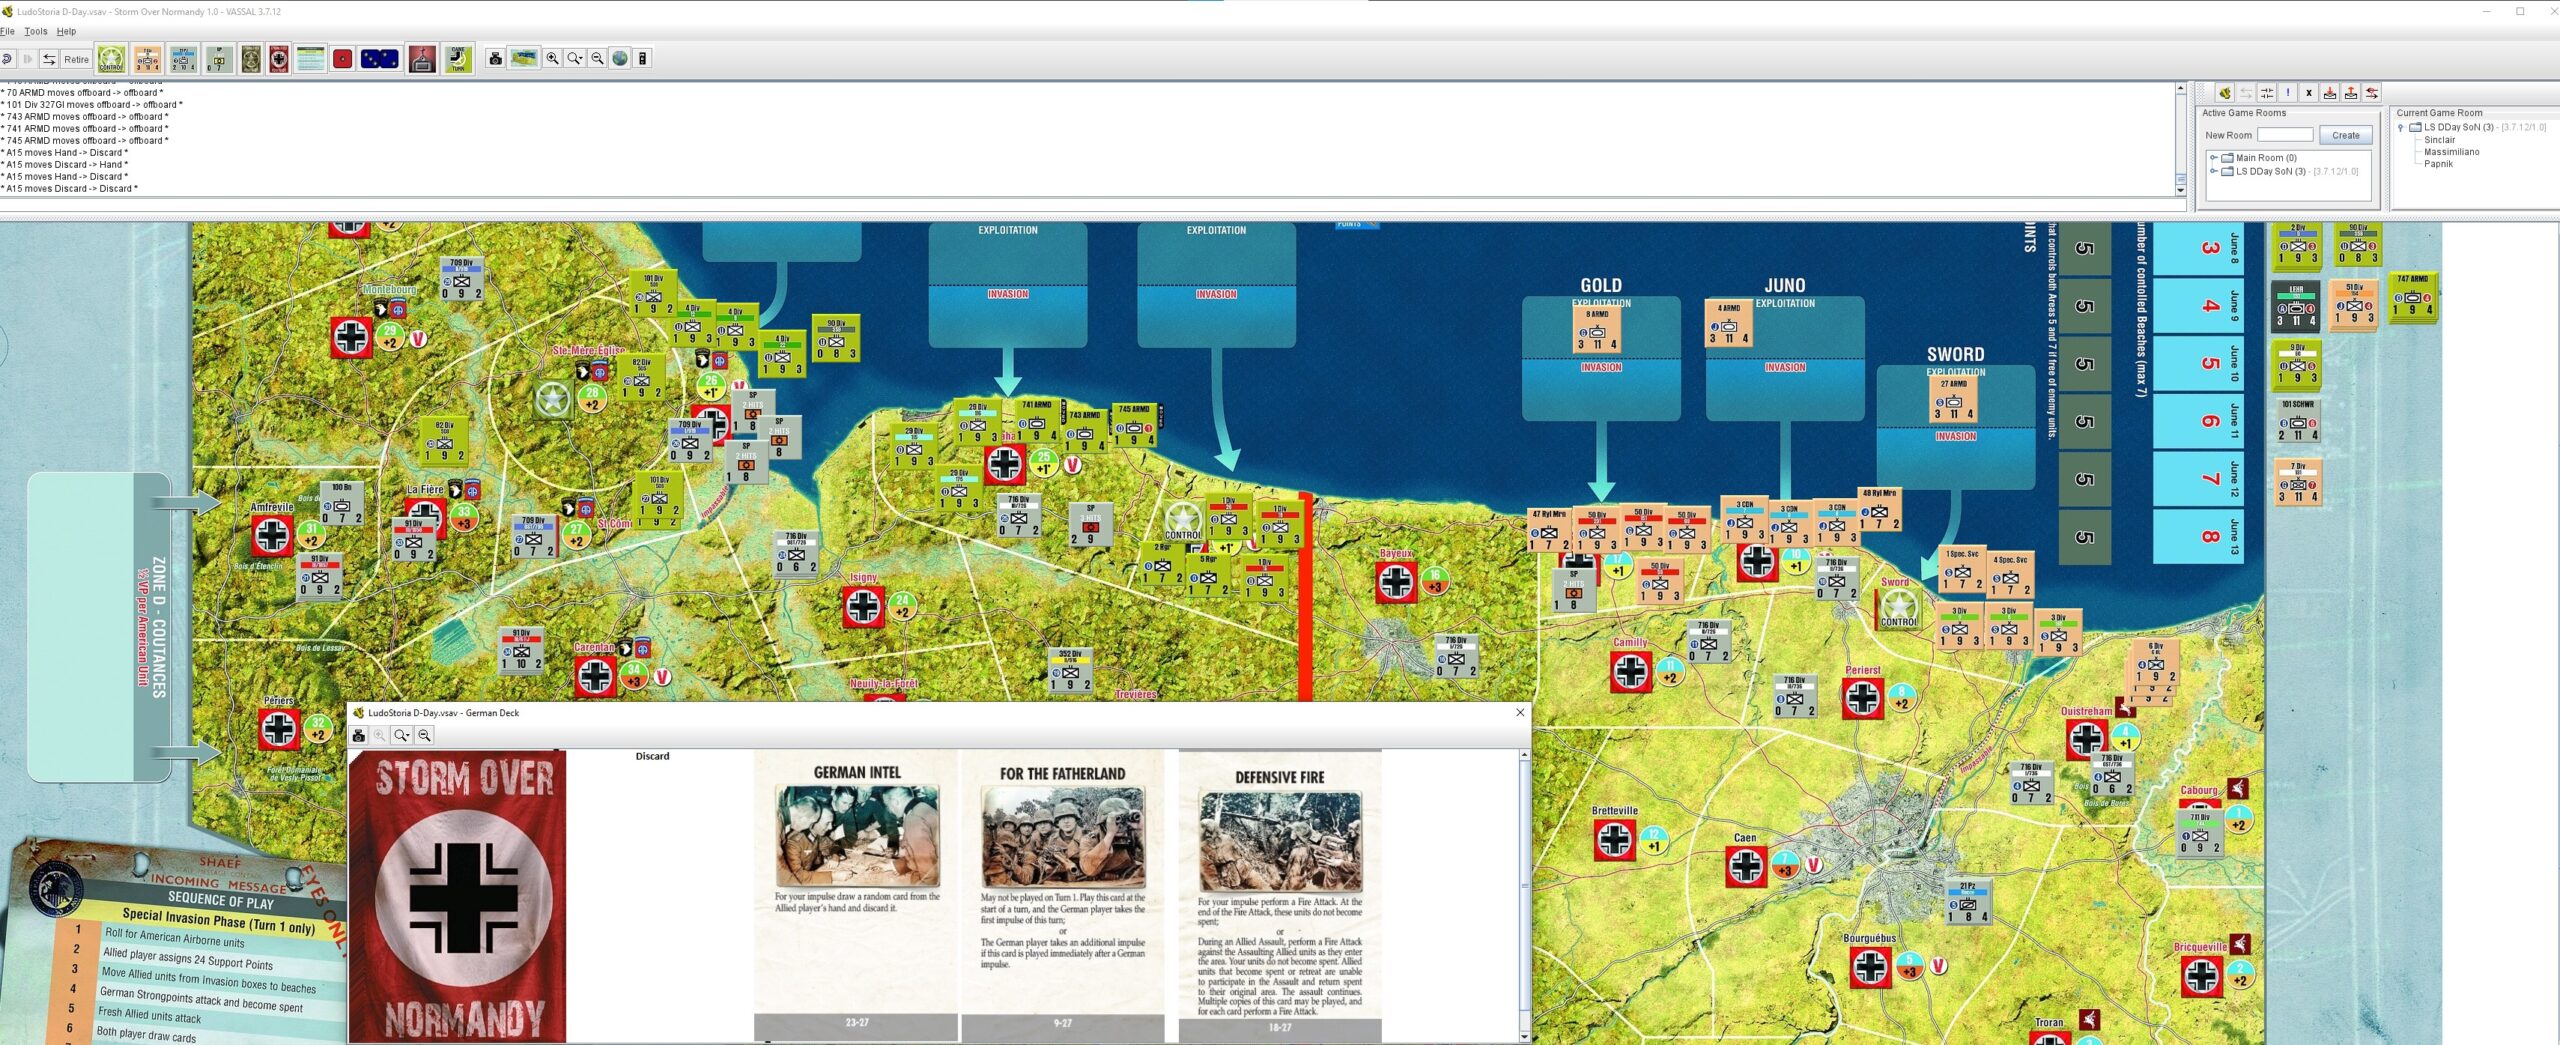Click the red crossed arrows icon

pyautogui.click(x=2372, y=93)
